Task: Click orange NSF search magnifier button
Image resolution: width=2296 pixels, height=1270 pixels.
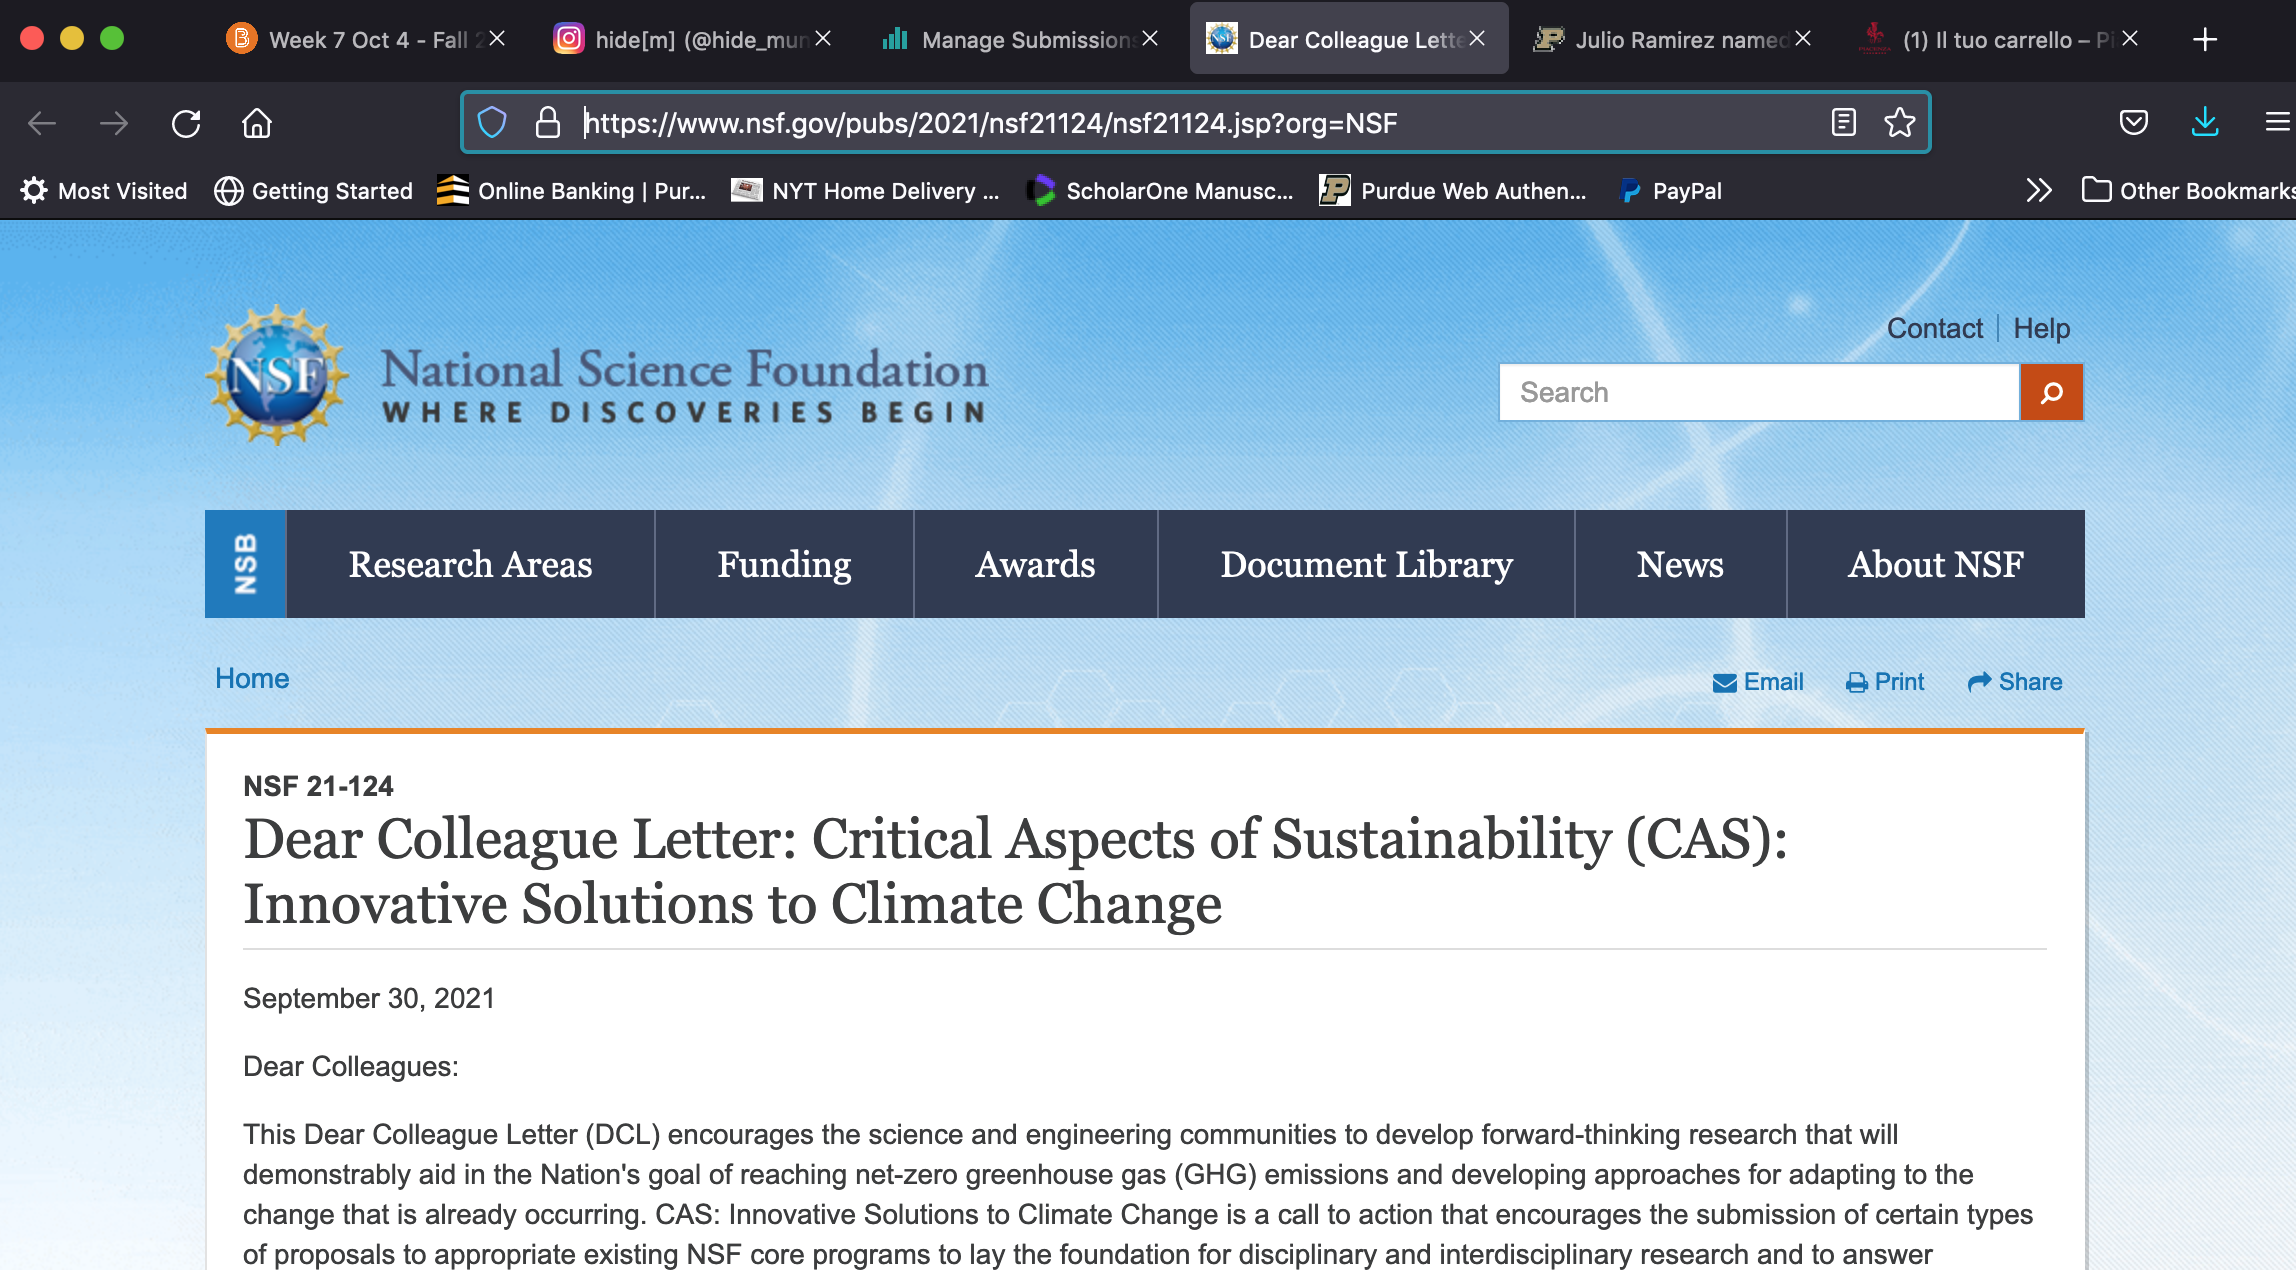Action: point(2051,392)
